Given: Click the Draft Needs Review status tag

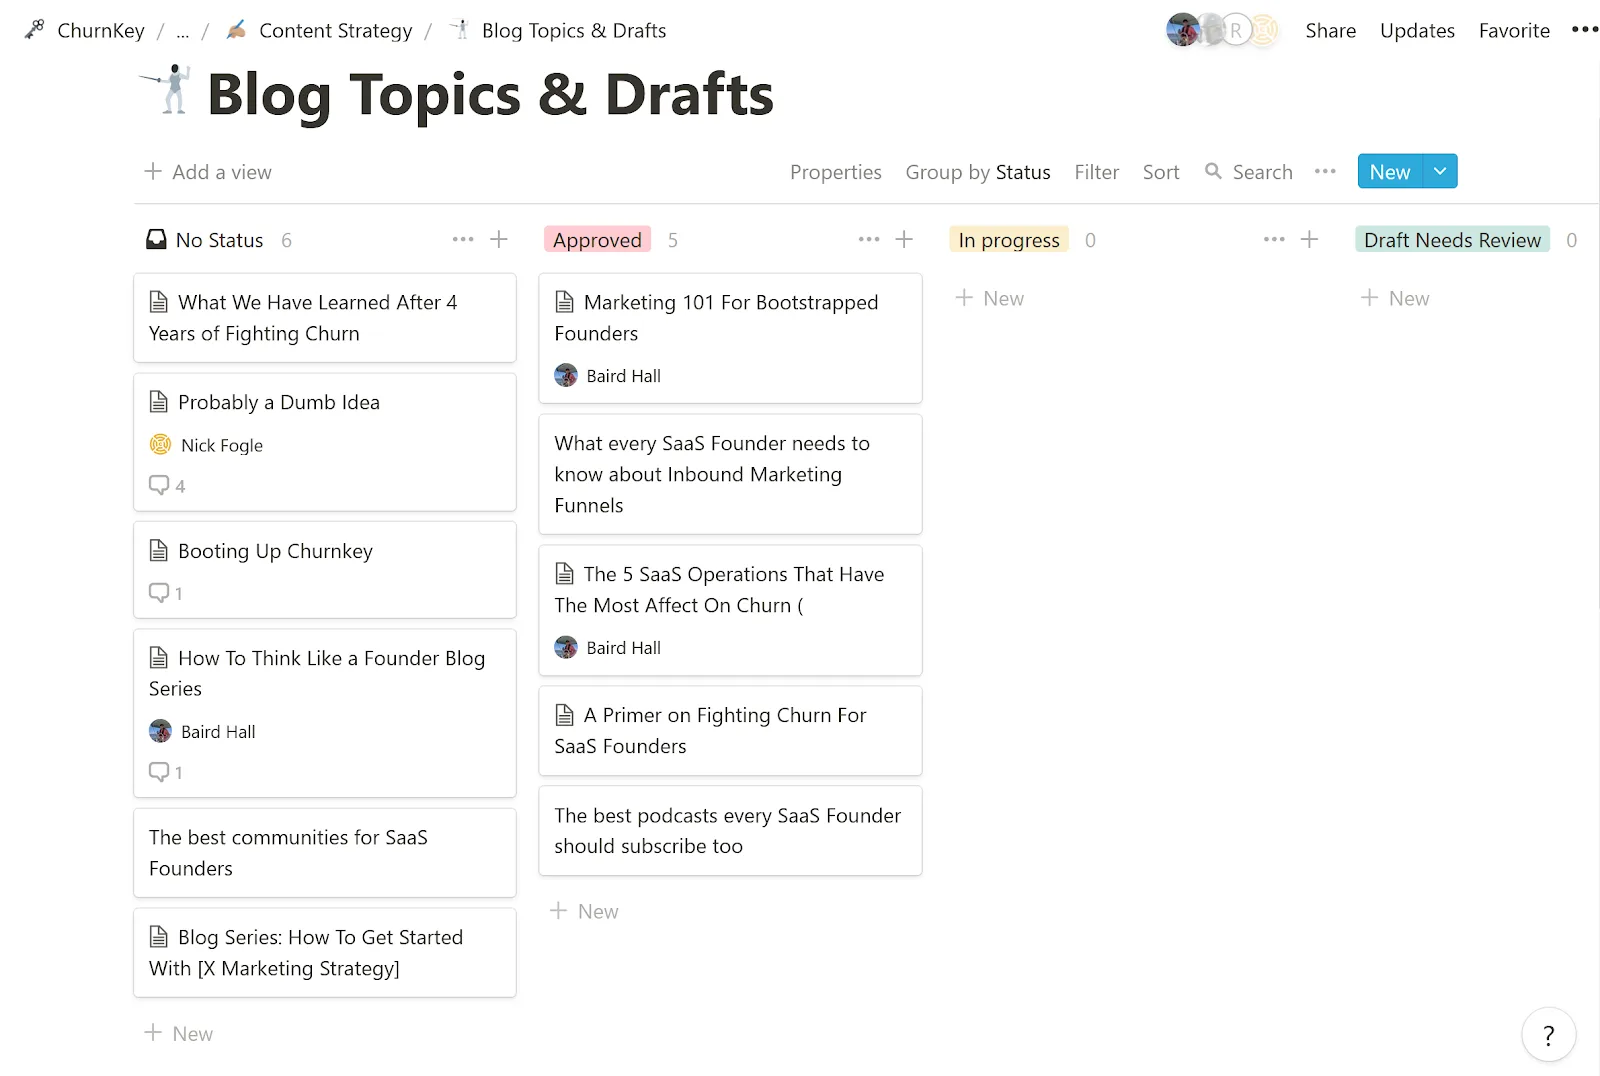Looking at the screenshot, I should click(x=1452, y=240).
